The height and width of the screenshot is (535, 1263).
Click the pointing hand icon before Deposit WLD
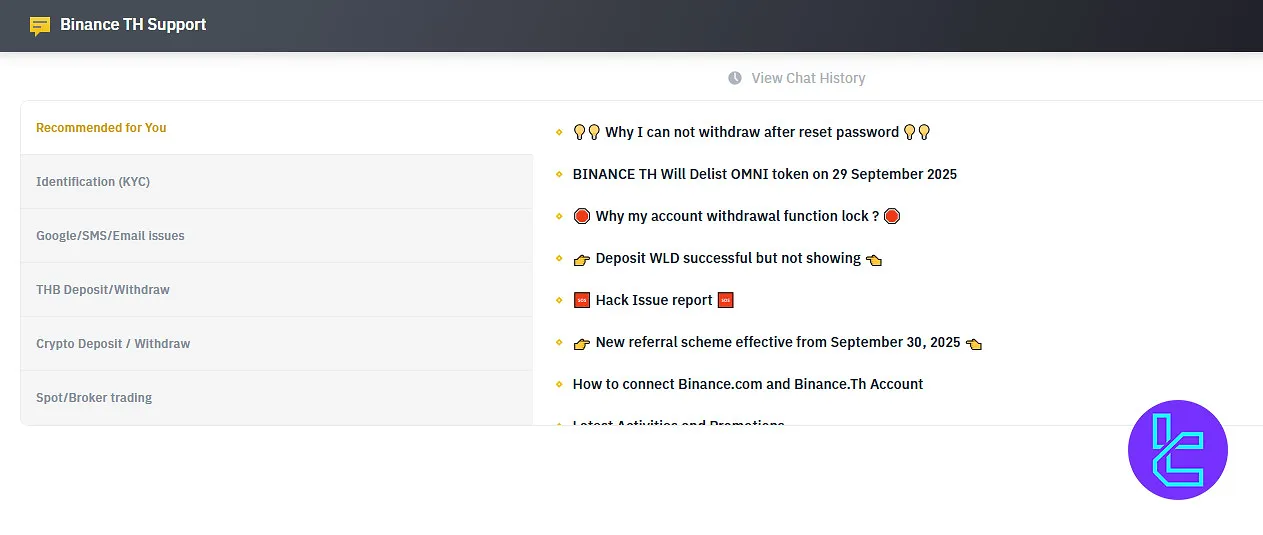coord(582,258)
